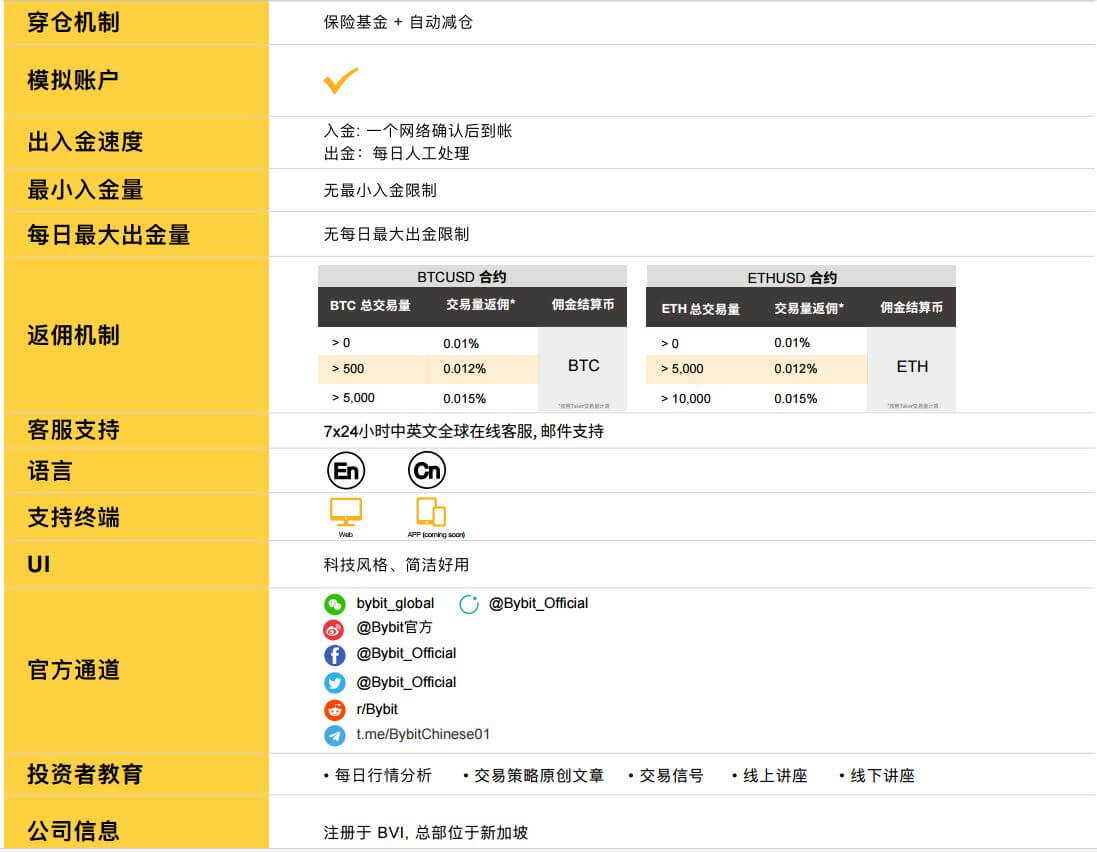This screenshot has height=852, width=1097.
Task: Click the teal circle icon before @Bybit_Official
Action: coord(469,604)
